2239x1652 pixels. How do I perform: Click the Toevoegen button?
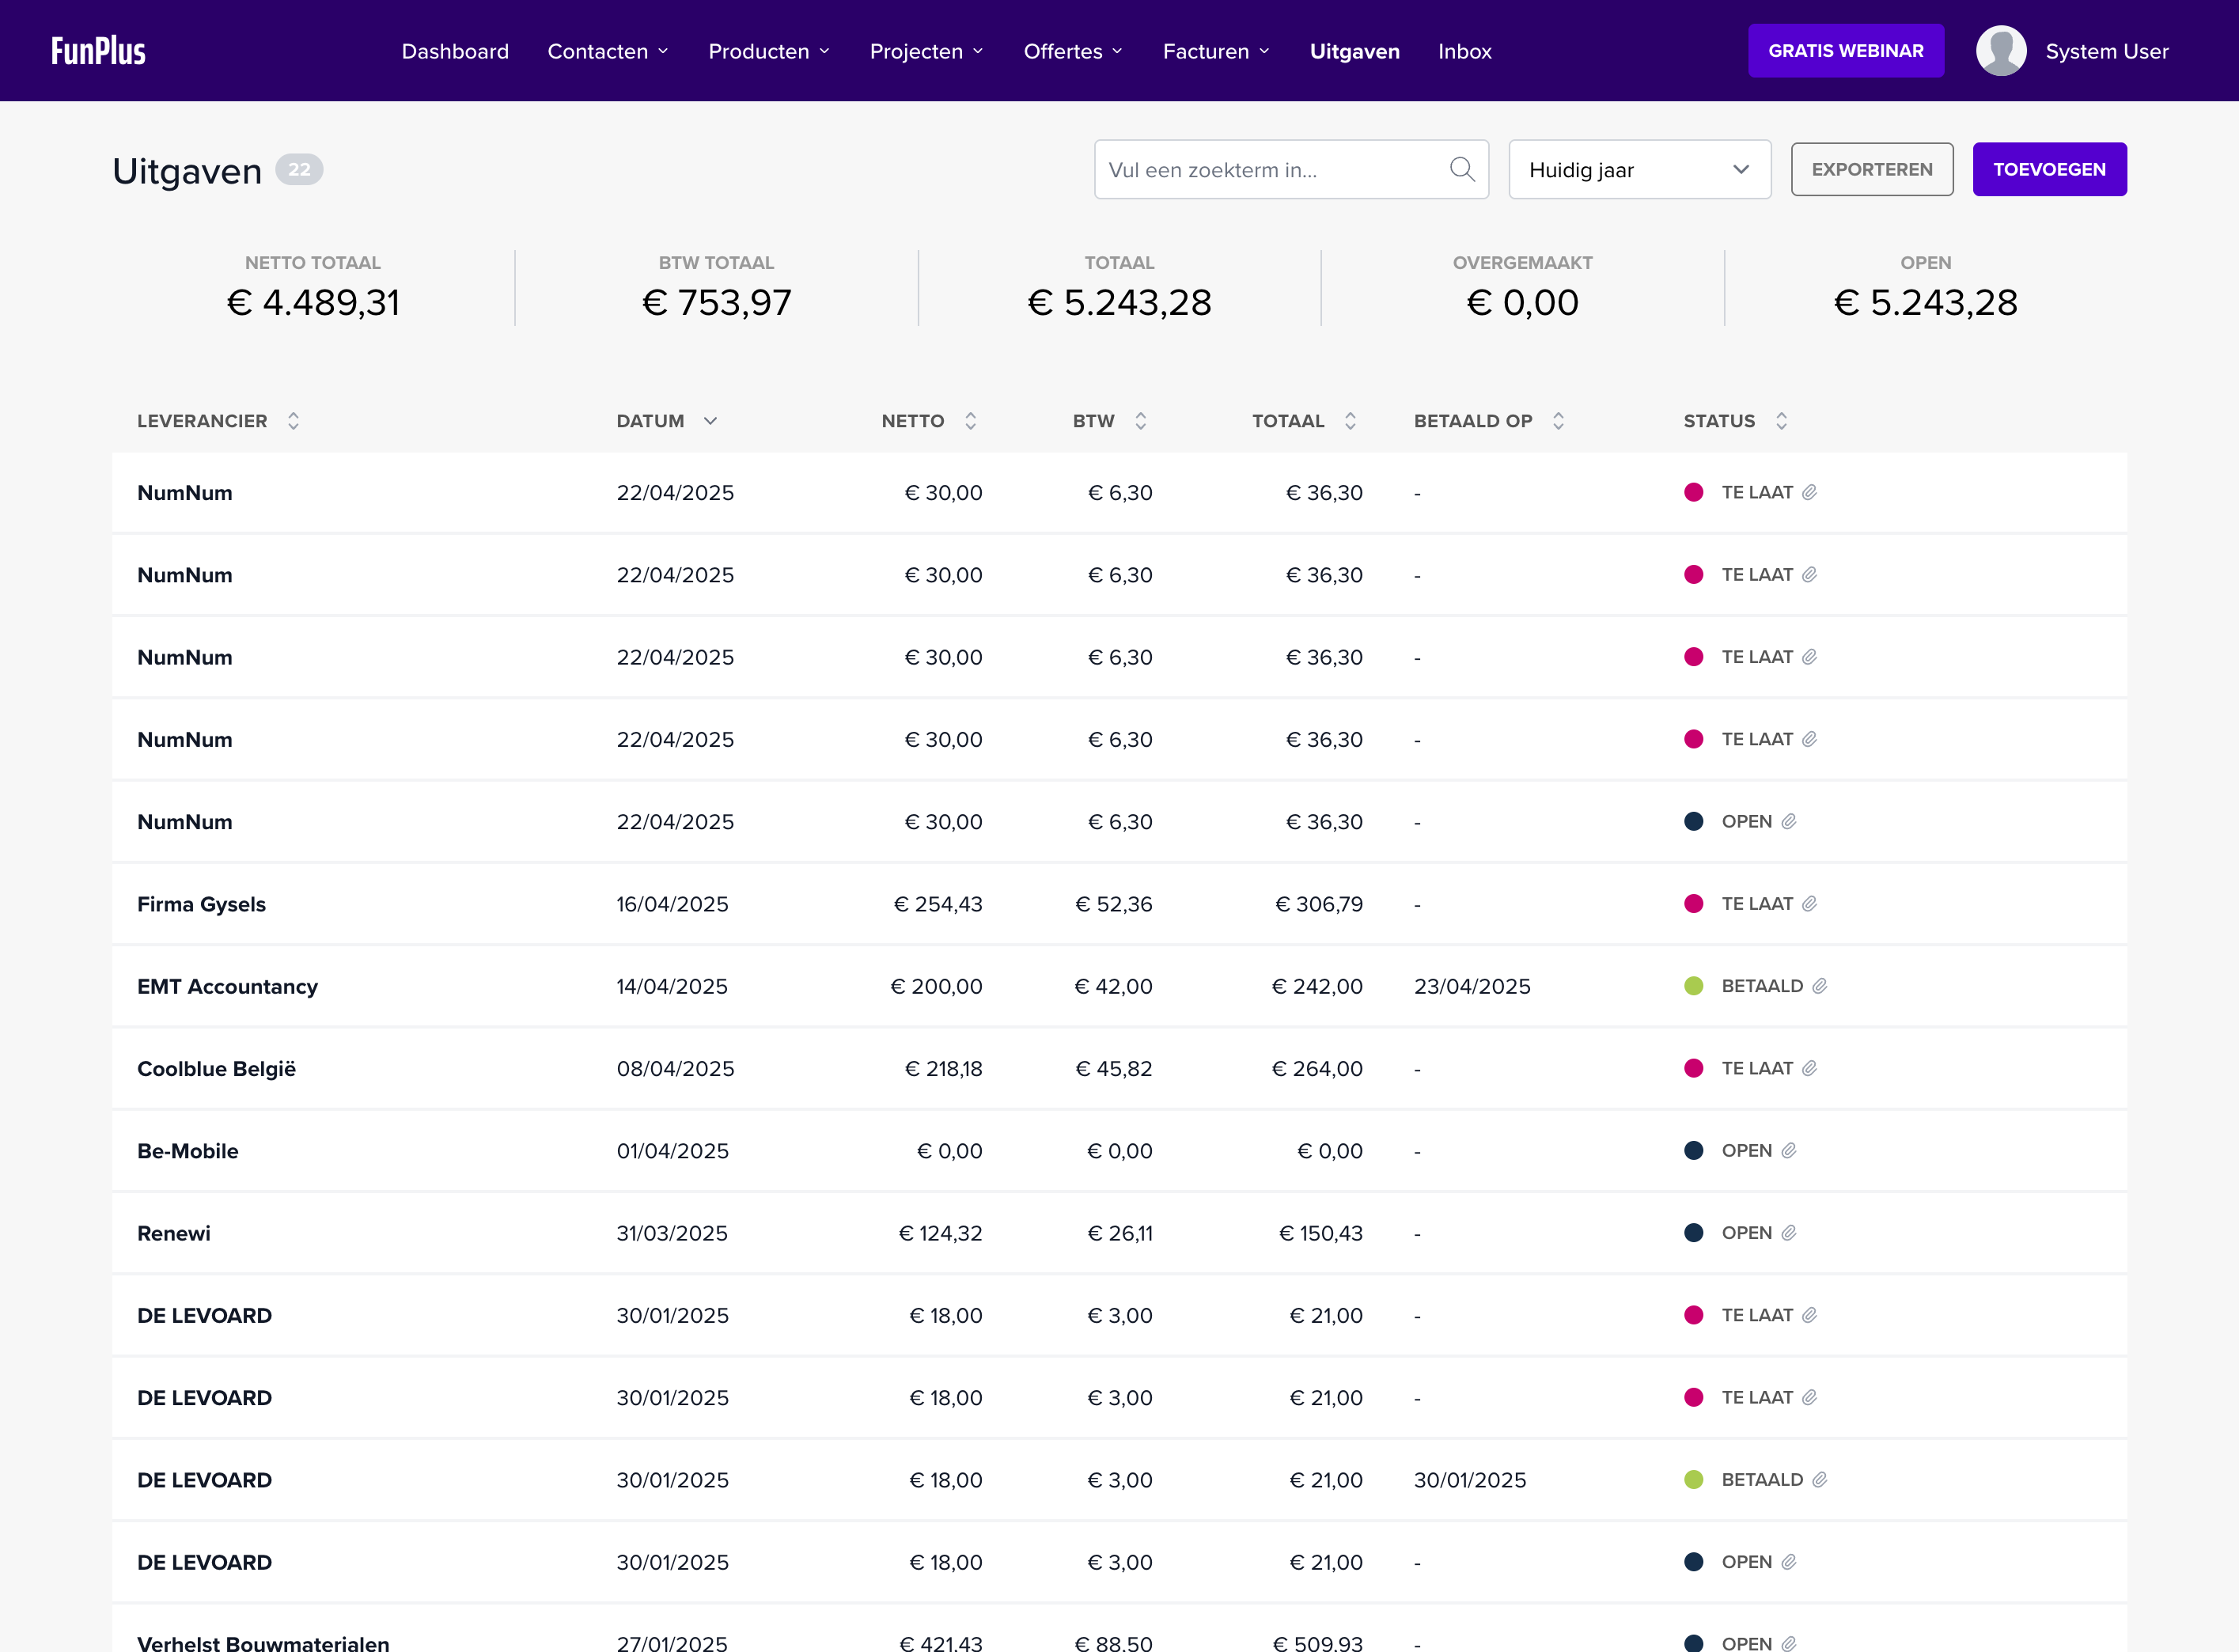tap(2048, 170)
